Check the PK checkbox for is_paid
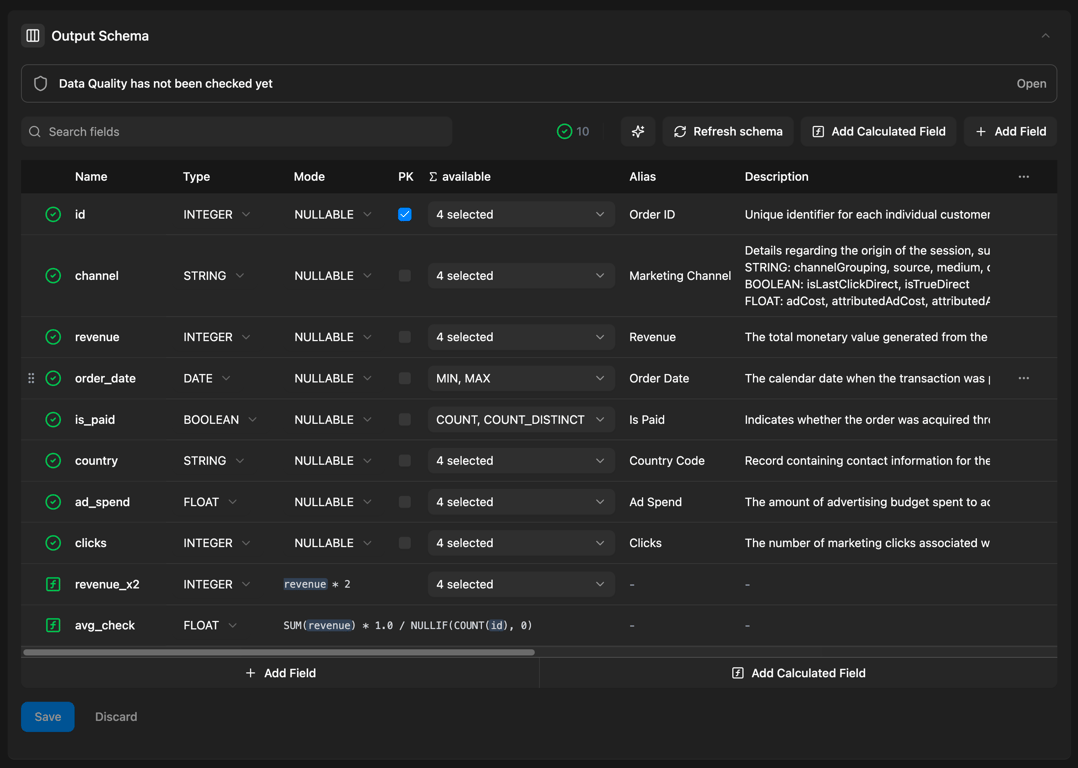 [405, 419]
